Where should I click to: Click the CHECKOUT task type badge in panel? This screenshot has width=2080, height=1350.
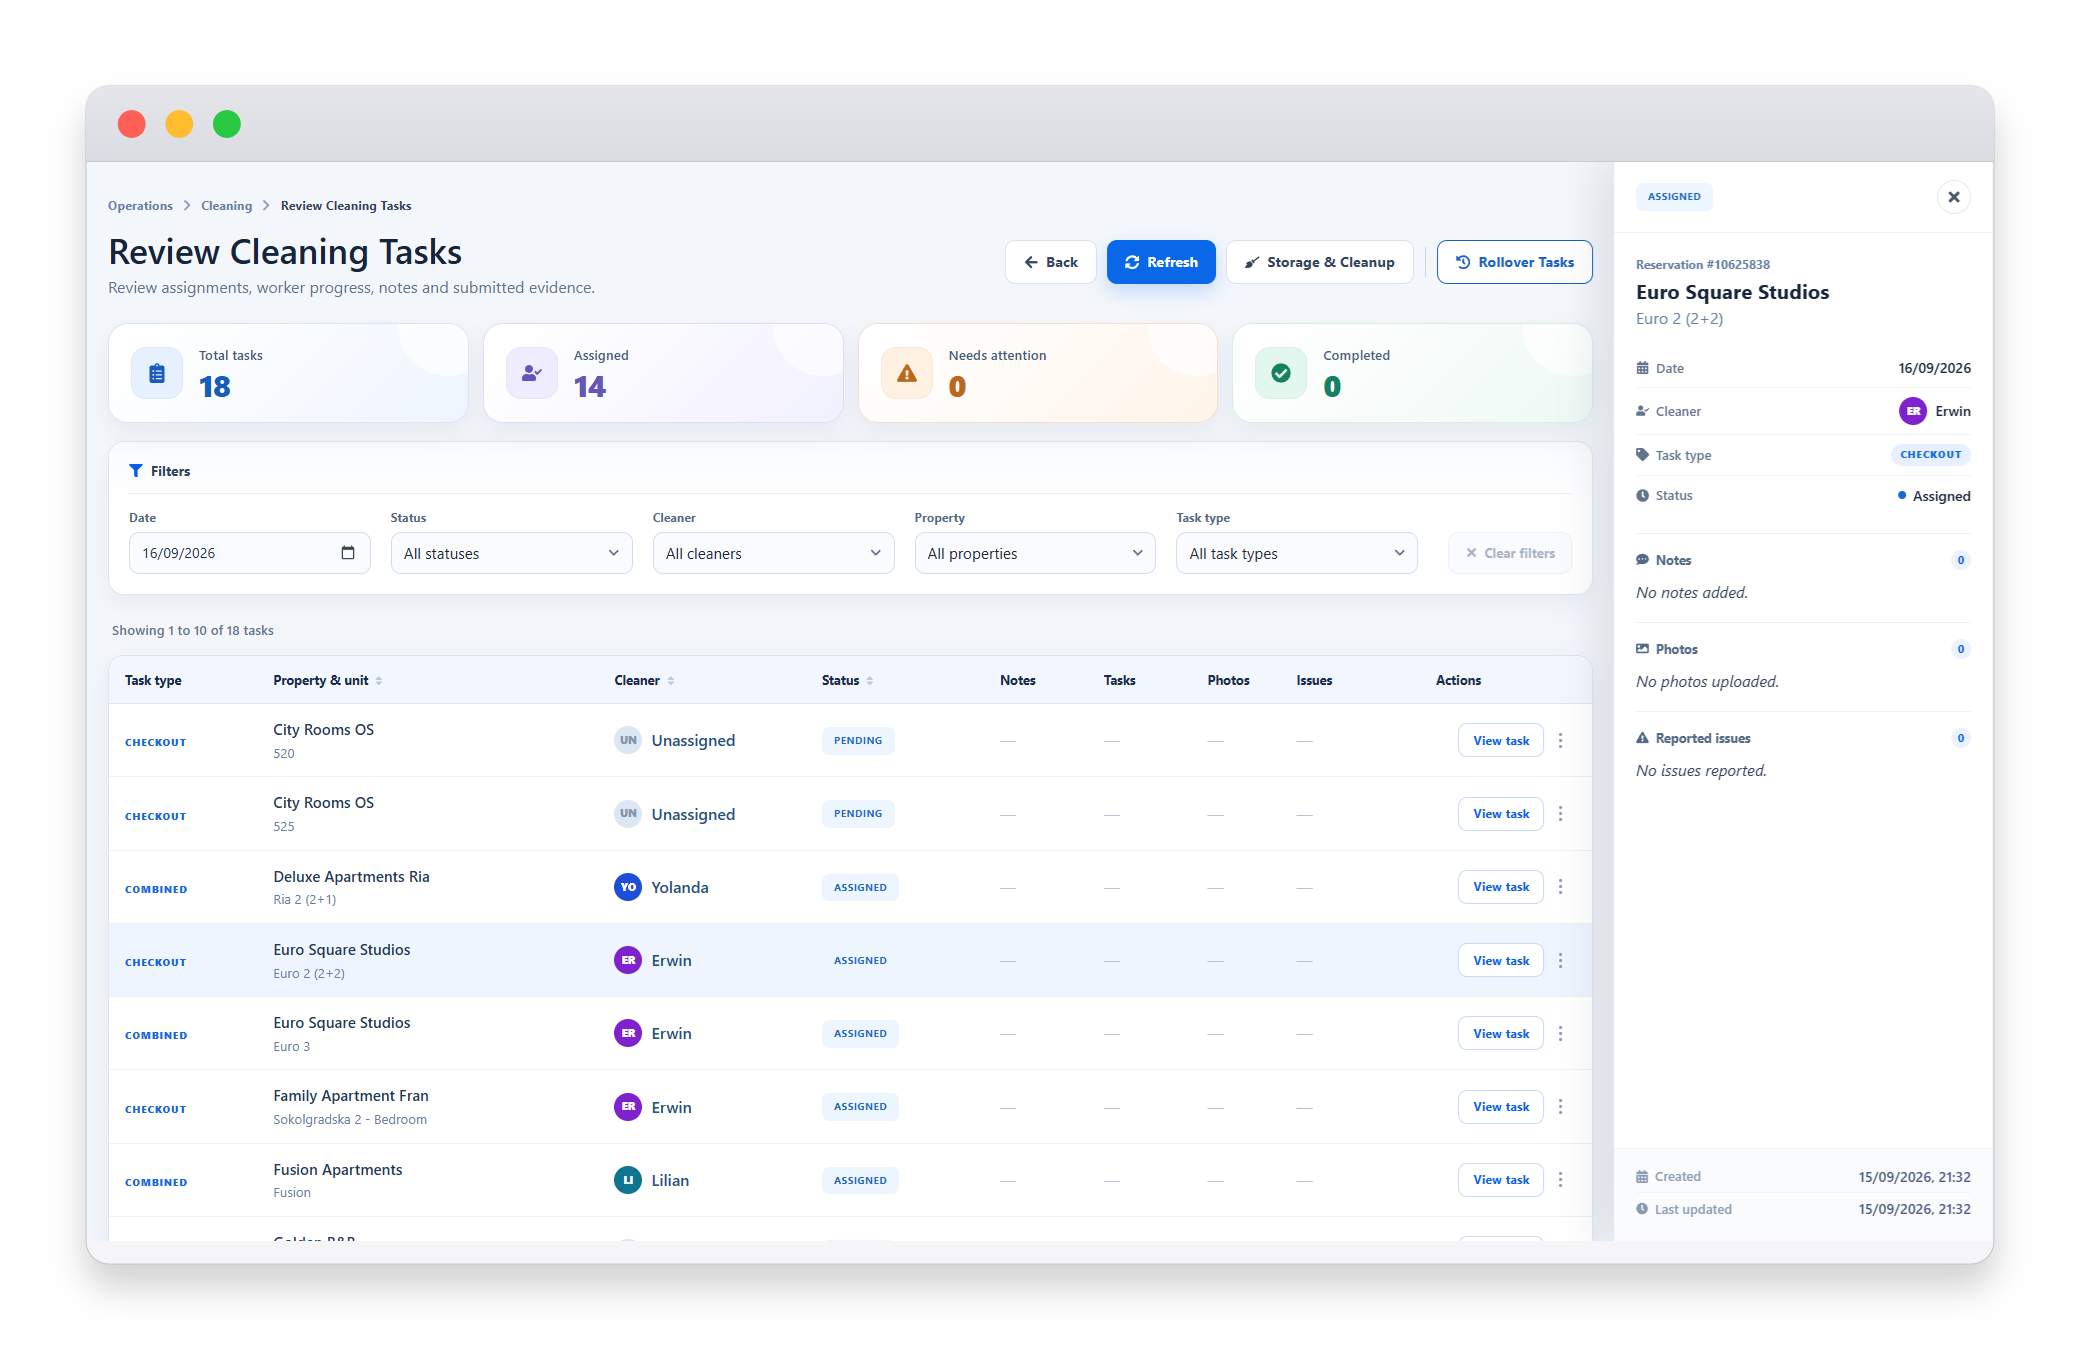pyautogui.click(x=1930, y=455)
